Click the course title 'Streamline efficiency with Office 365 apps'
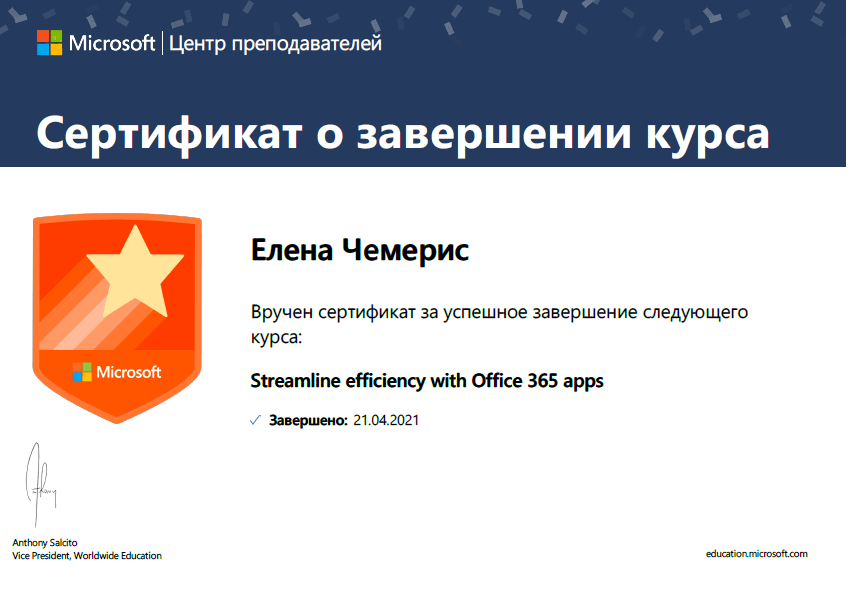Screen dimensions: 852x610 (x=427, y=381)
